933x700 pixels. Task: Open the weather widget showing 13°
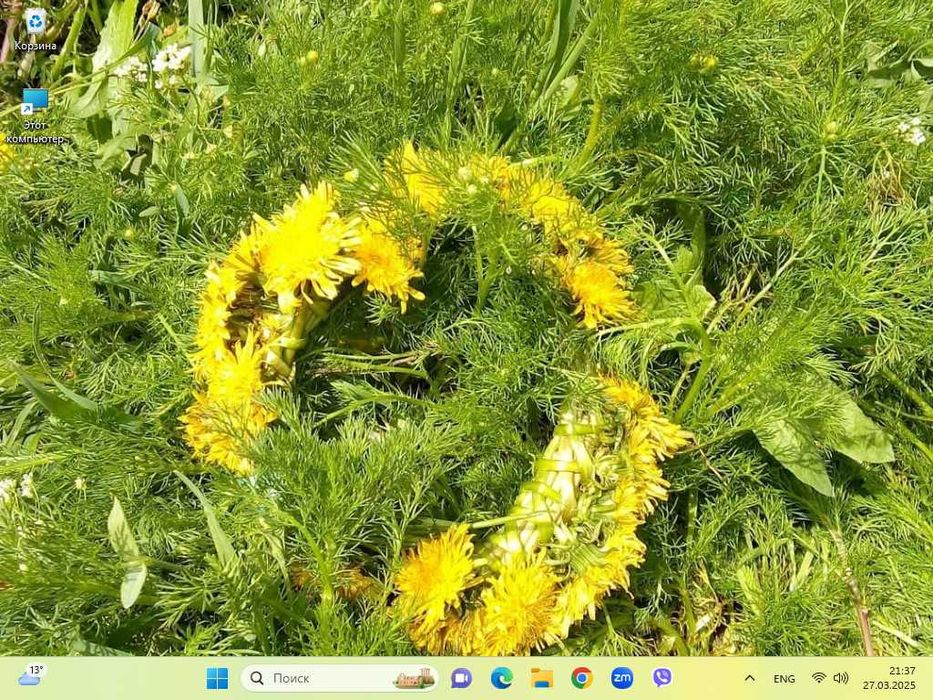click(x=31, y=677)
